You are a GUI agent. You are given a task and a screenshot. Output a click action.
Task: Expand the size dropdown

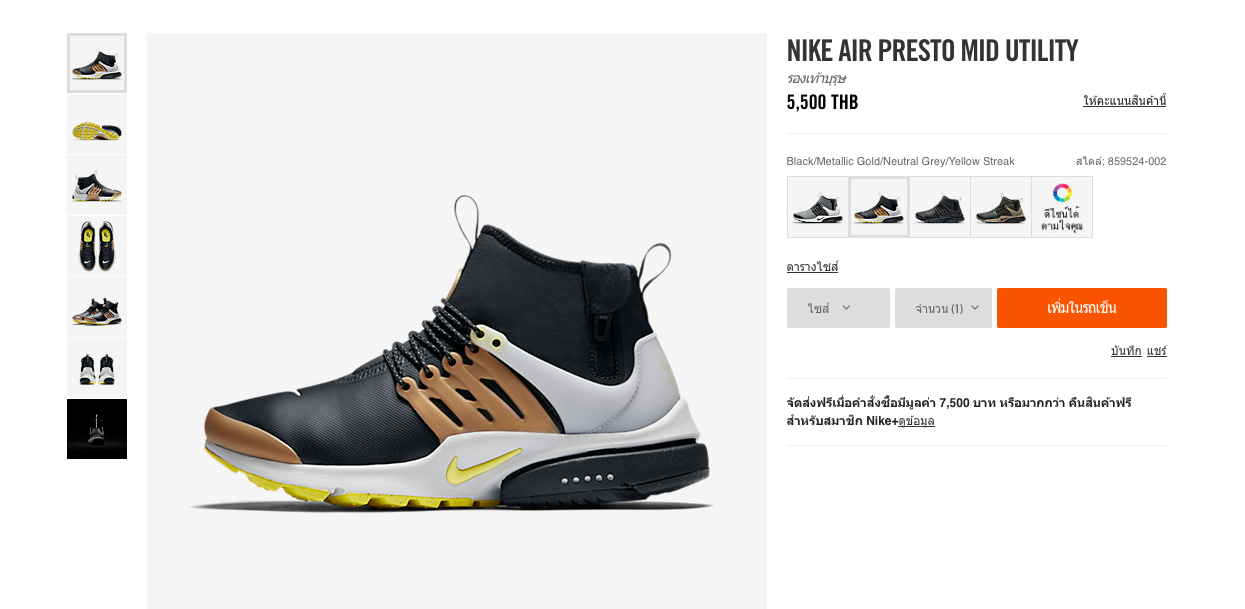838,308
